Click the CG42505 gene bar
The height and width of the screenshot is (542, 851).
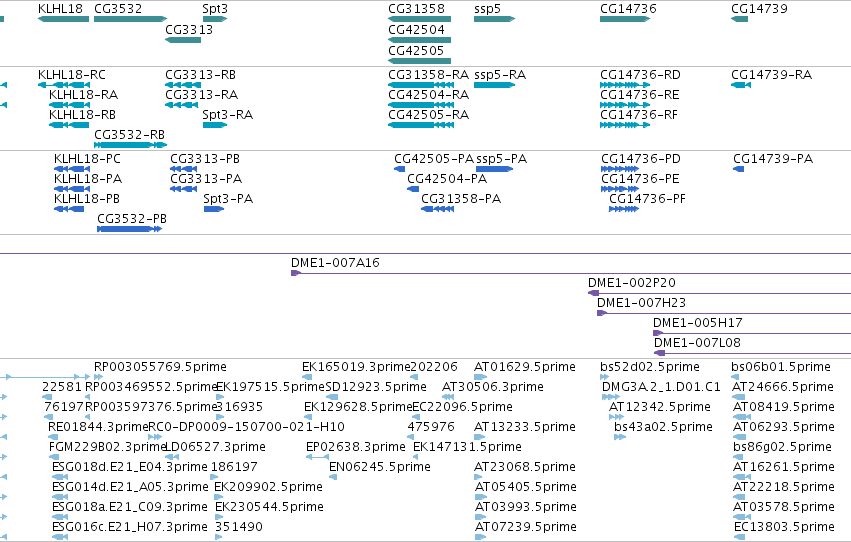pyautogui.click(x=420, y=61)
